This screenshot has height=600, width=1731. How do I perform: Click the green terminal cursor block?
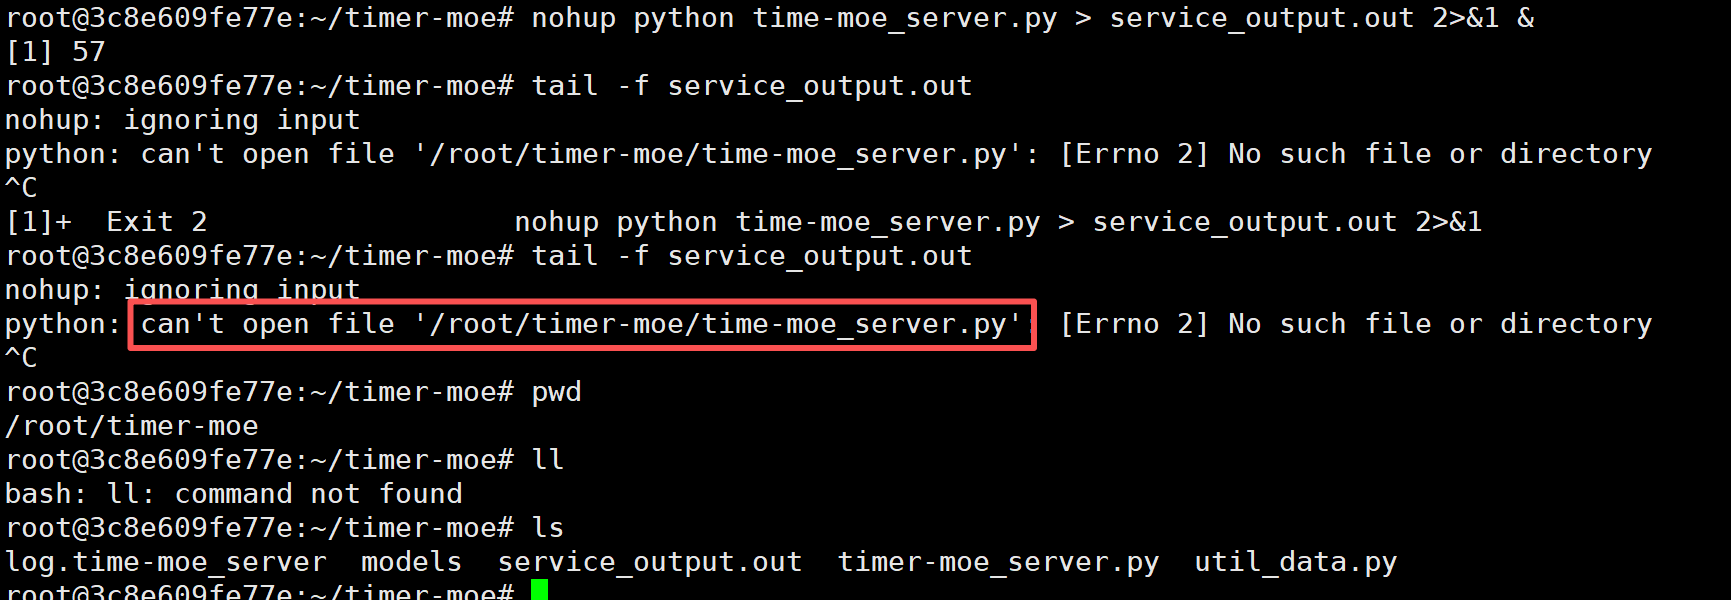click(x=539, y=590)
